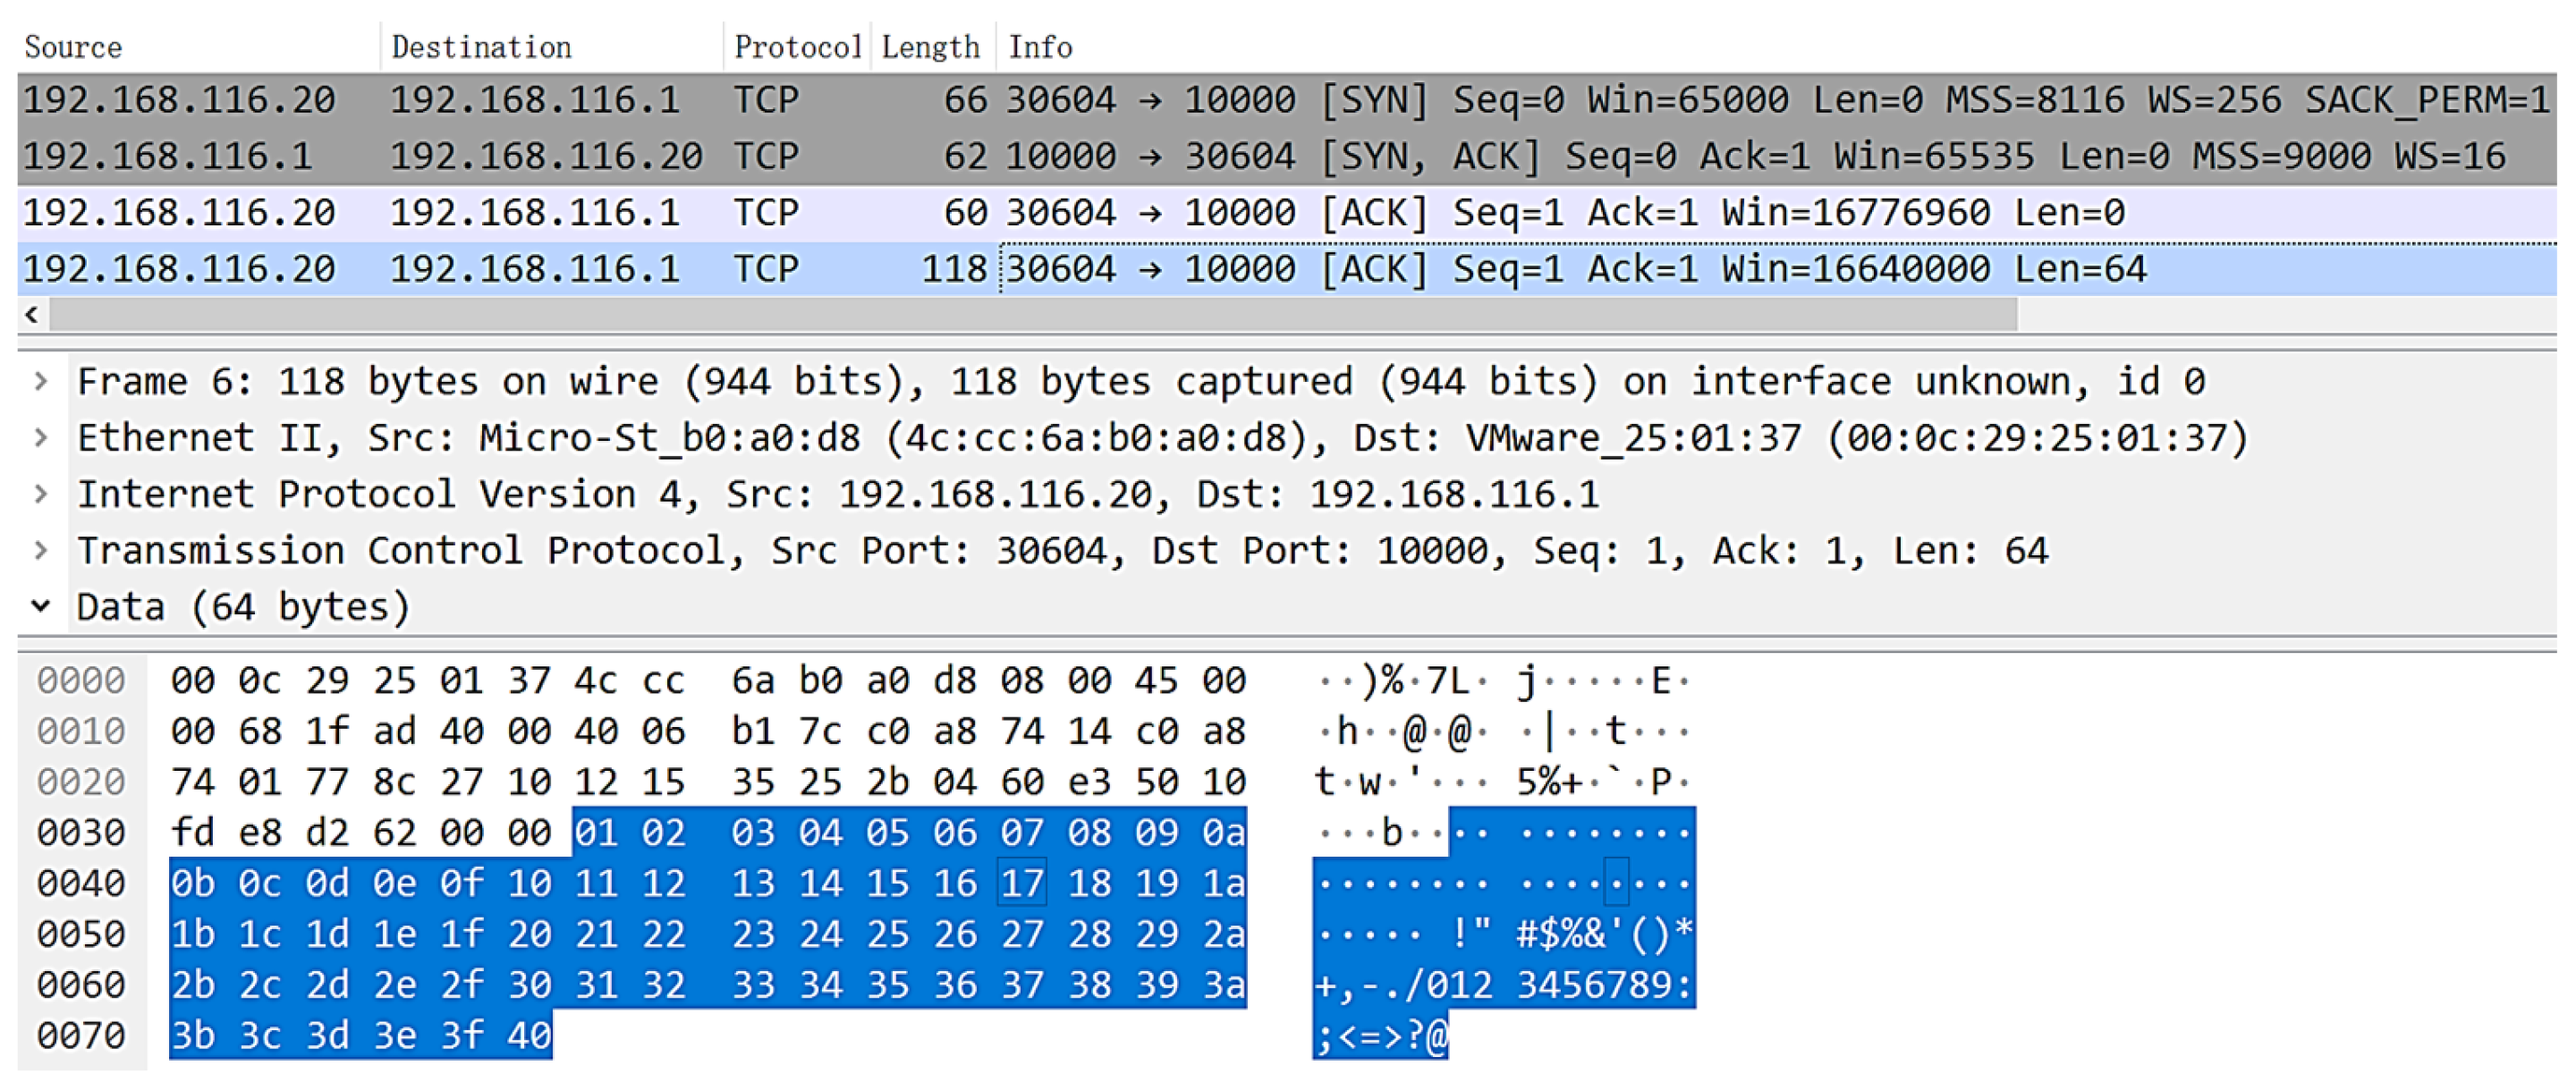
Task: Expand Transmission Control Protocol node
Action: pyautogui.click(x=40, y=550)
